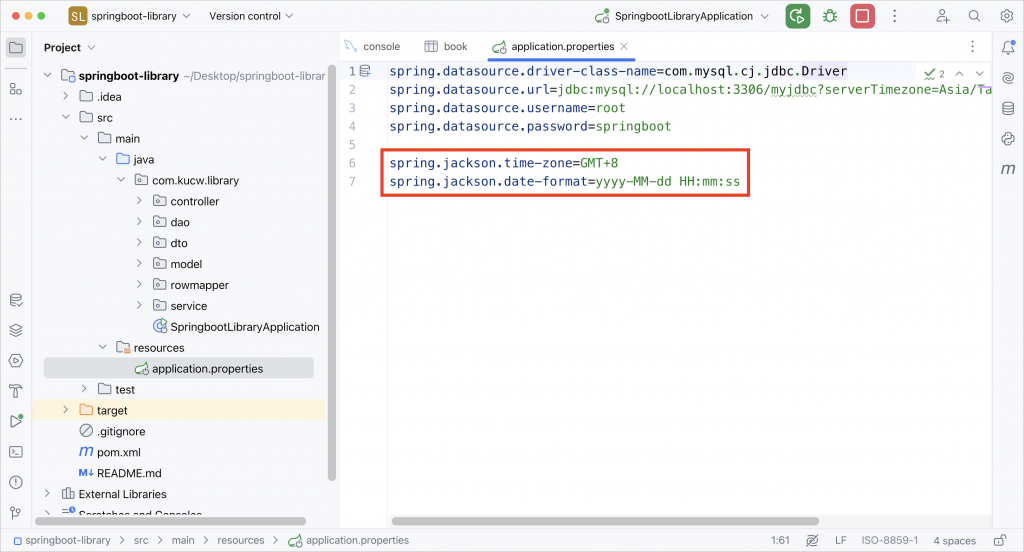Click the editor horizontal scrollbar
Screen dimensions: 1024x552
point(605,521)
